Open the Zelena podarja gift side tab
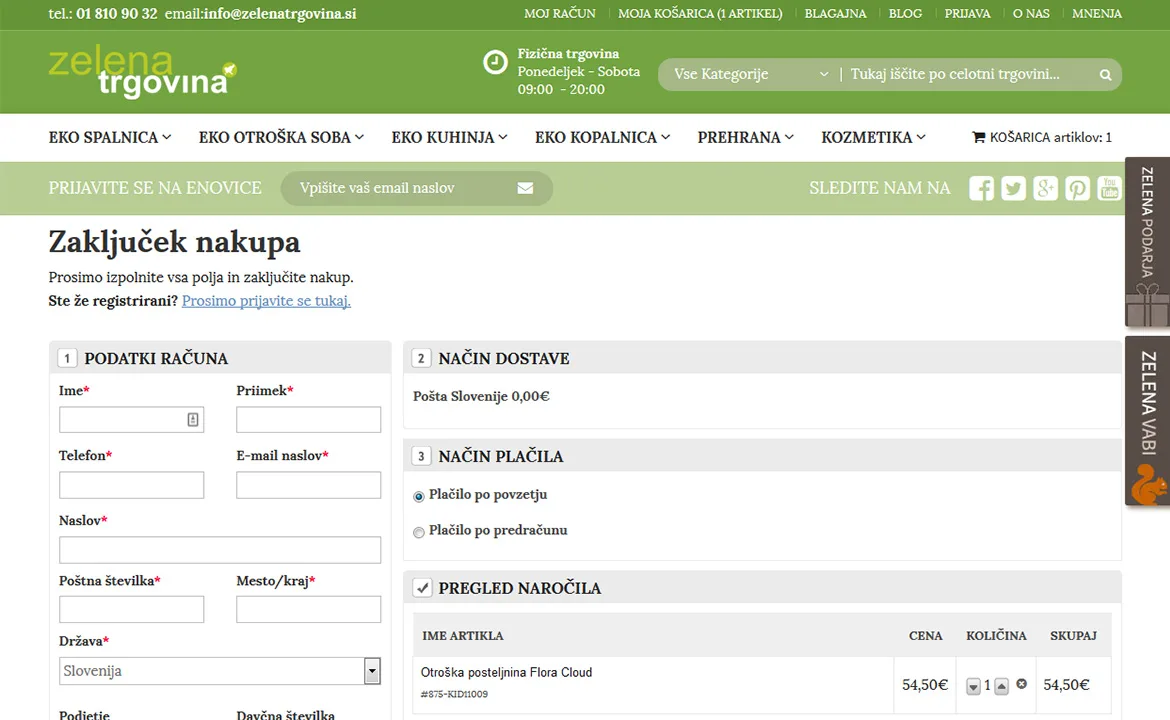The height and width of the screenshot is (720, 1170). point(1148,242)
